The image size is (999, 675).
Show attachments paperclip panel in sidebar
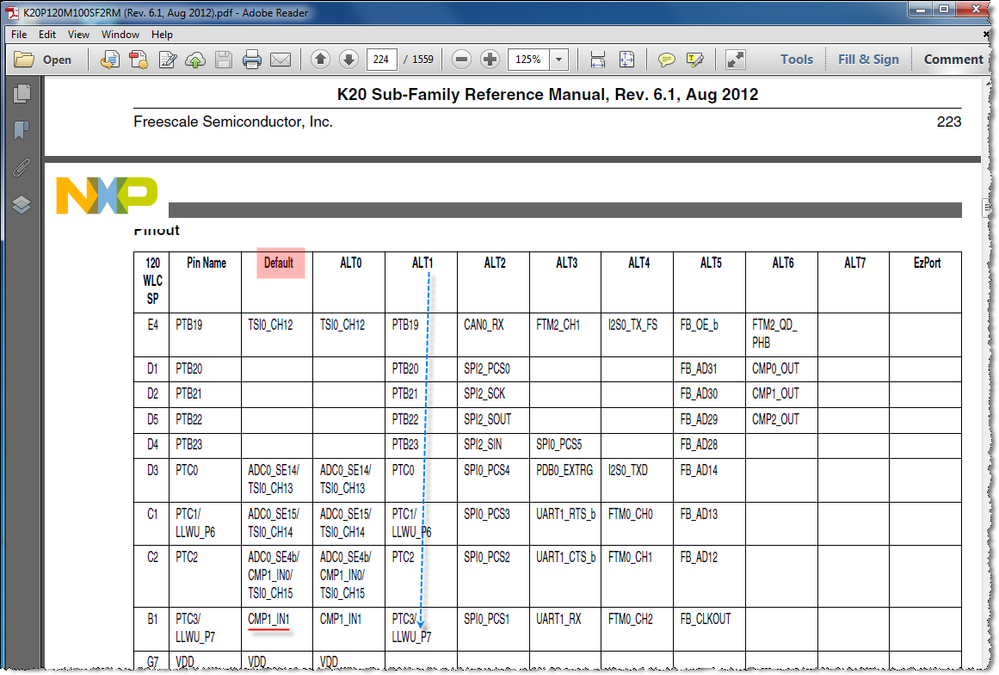[22, 168]
